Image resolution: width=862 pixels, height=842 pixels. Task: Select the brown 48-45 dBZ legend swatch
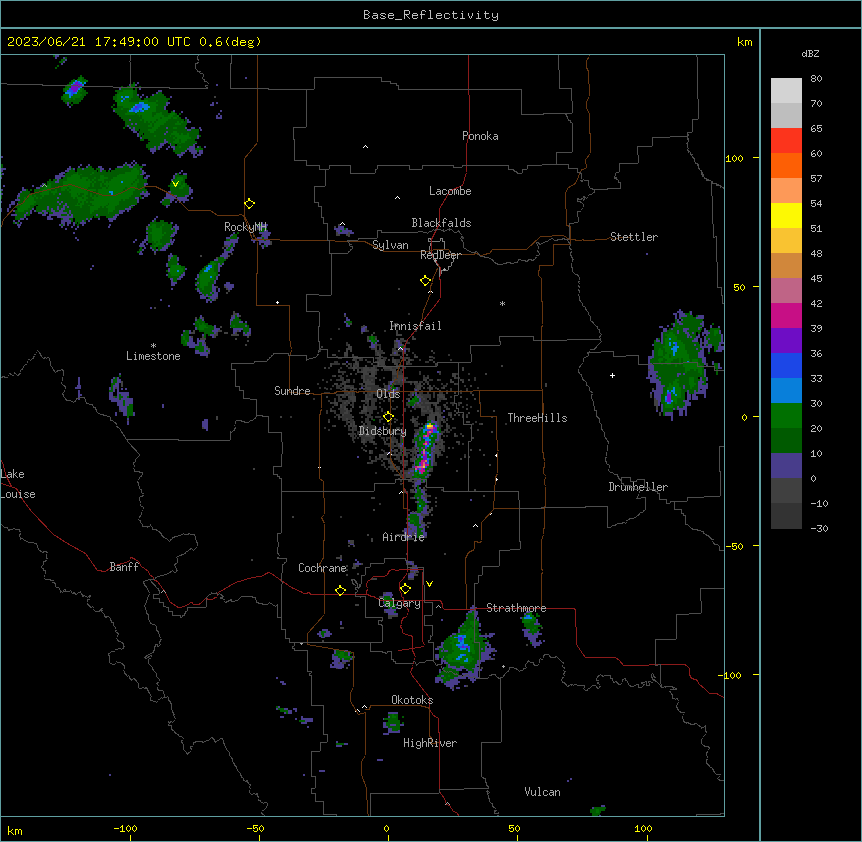(786, 265)
